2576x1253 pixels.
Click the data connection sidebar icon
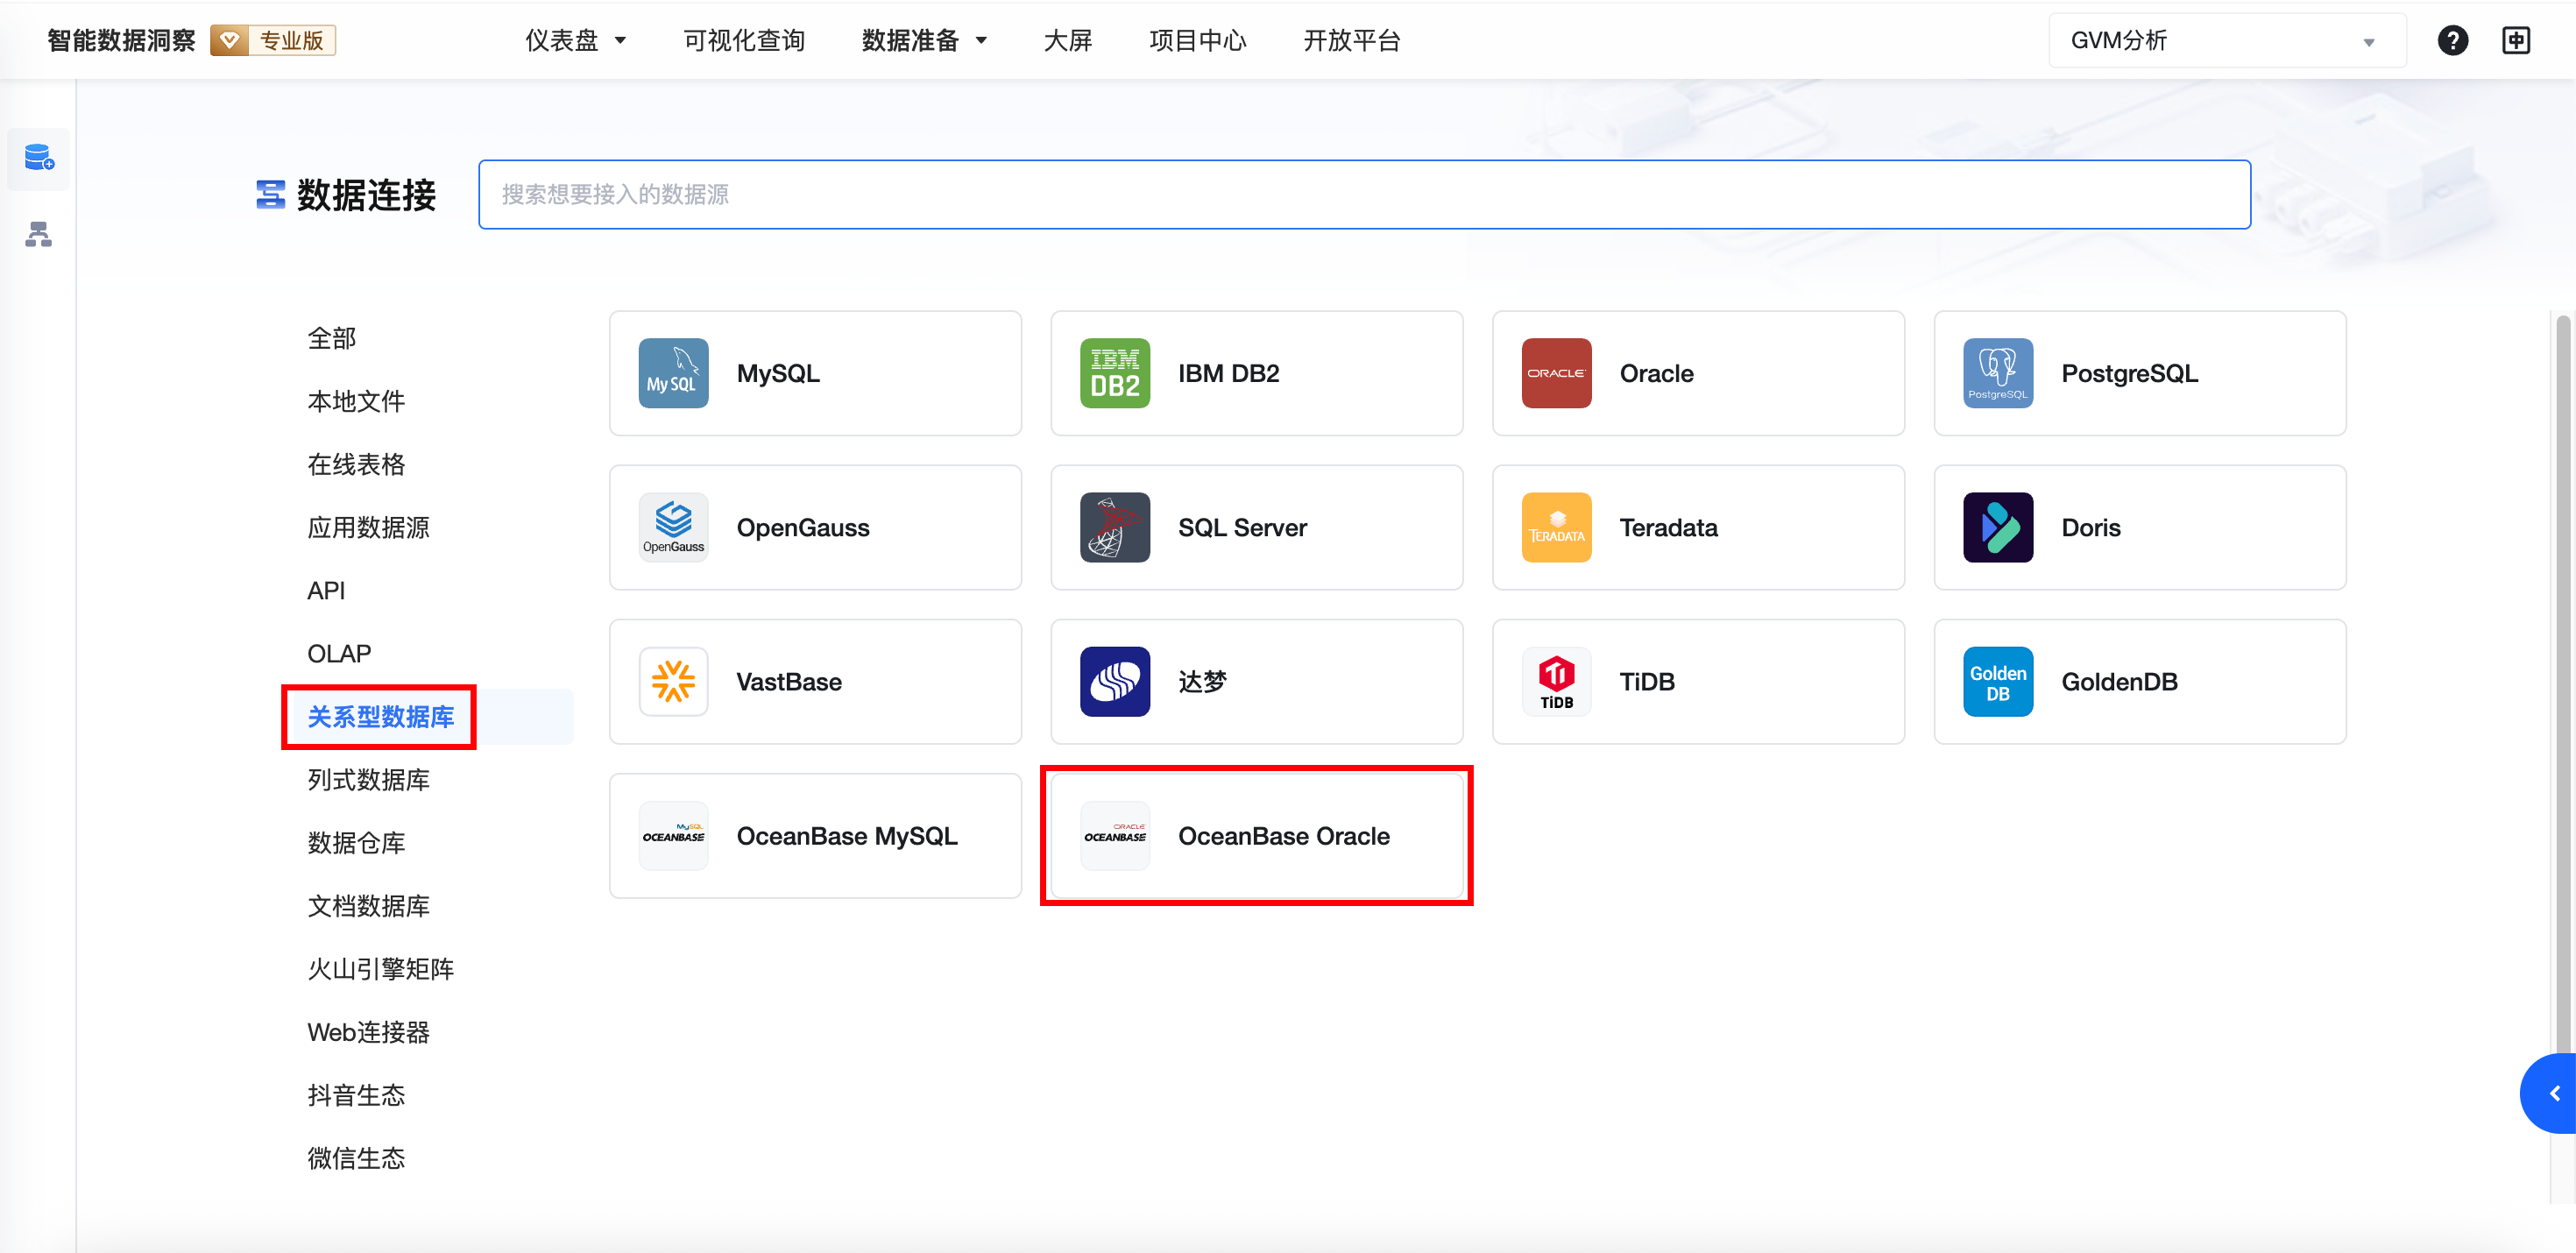(x=39, y=158)
